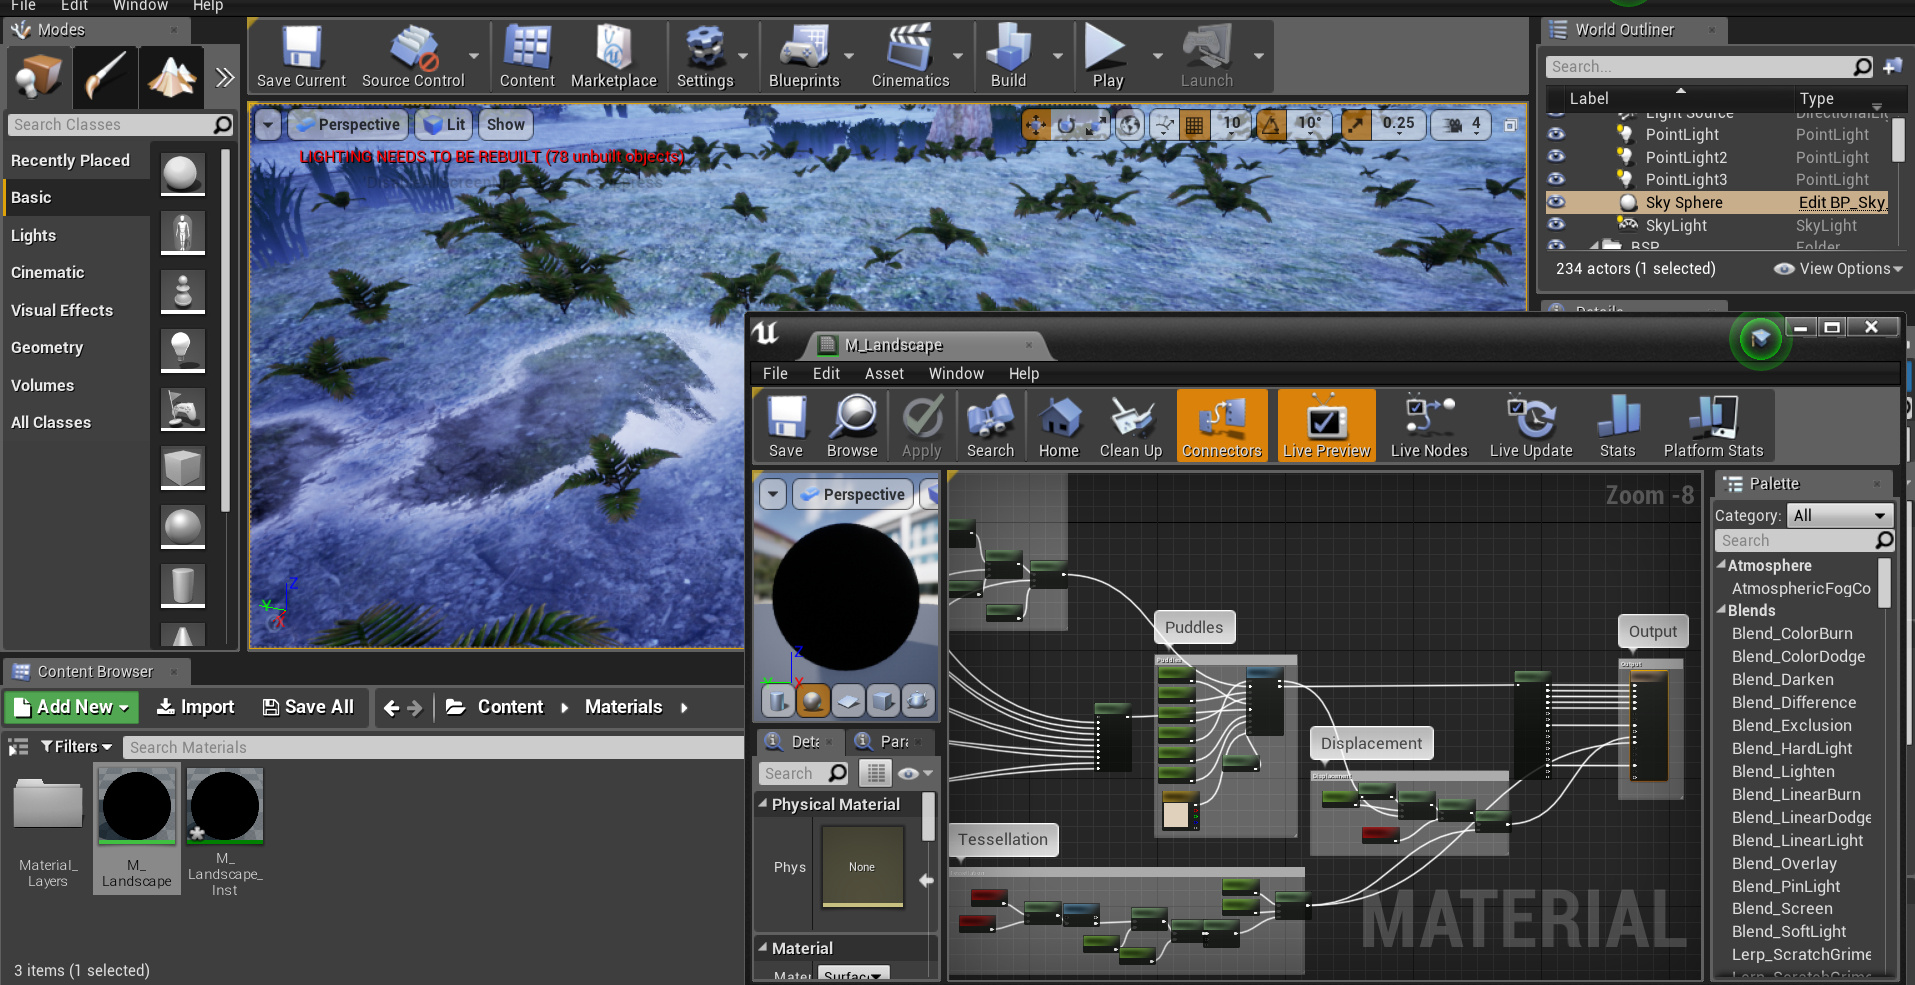Toggle visibility of SkyLight in the outliner

tap(1556, 225)
